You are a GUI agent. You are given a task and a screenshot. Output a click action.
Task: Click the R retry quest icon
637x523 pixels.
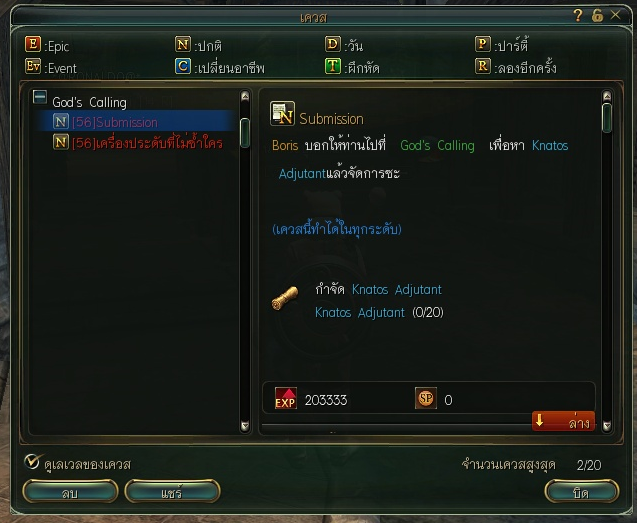[483, 66]
